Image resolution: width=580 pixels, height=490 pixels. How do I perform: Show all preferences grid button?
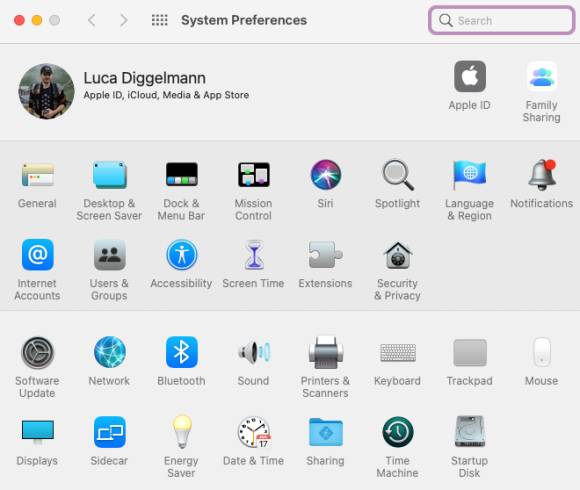pos(159,20)
